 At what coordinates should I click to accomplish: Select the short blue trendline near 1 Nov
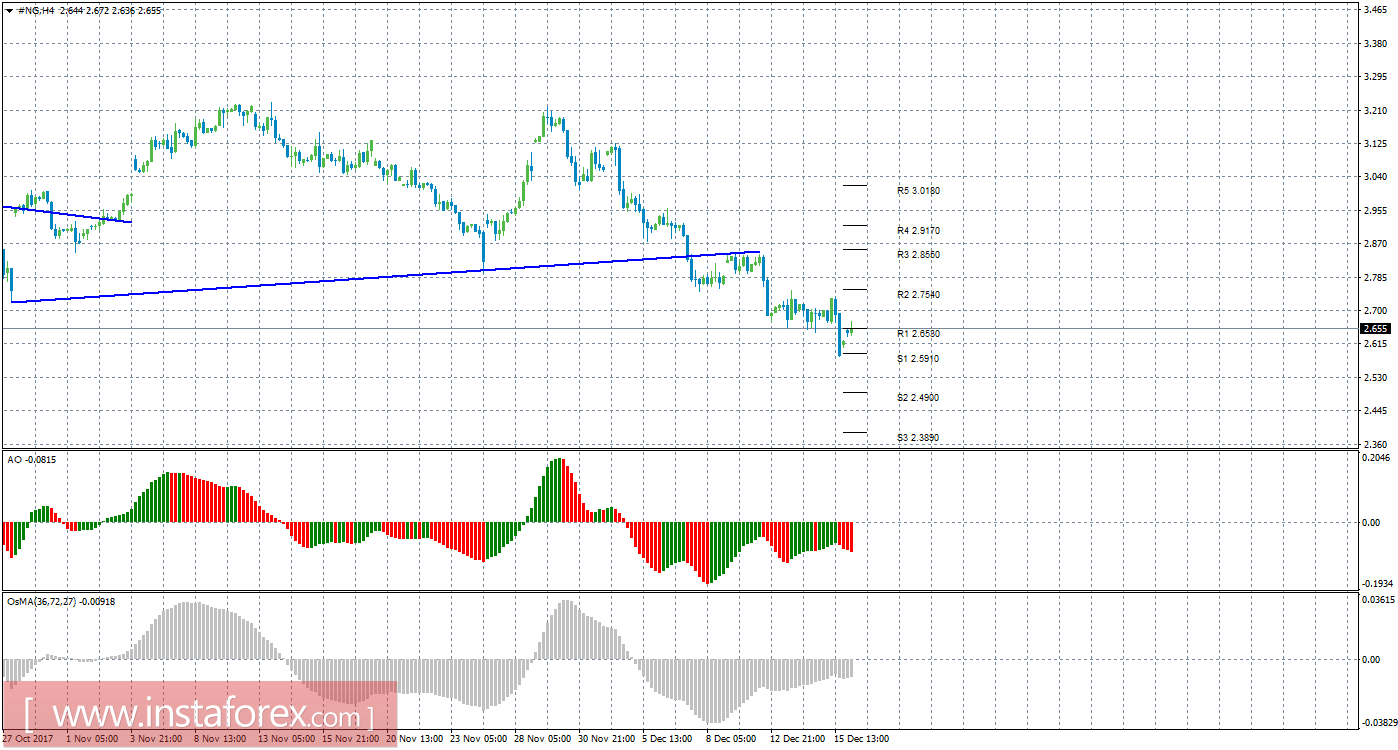pyautogui.click(x=66, y=214)
